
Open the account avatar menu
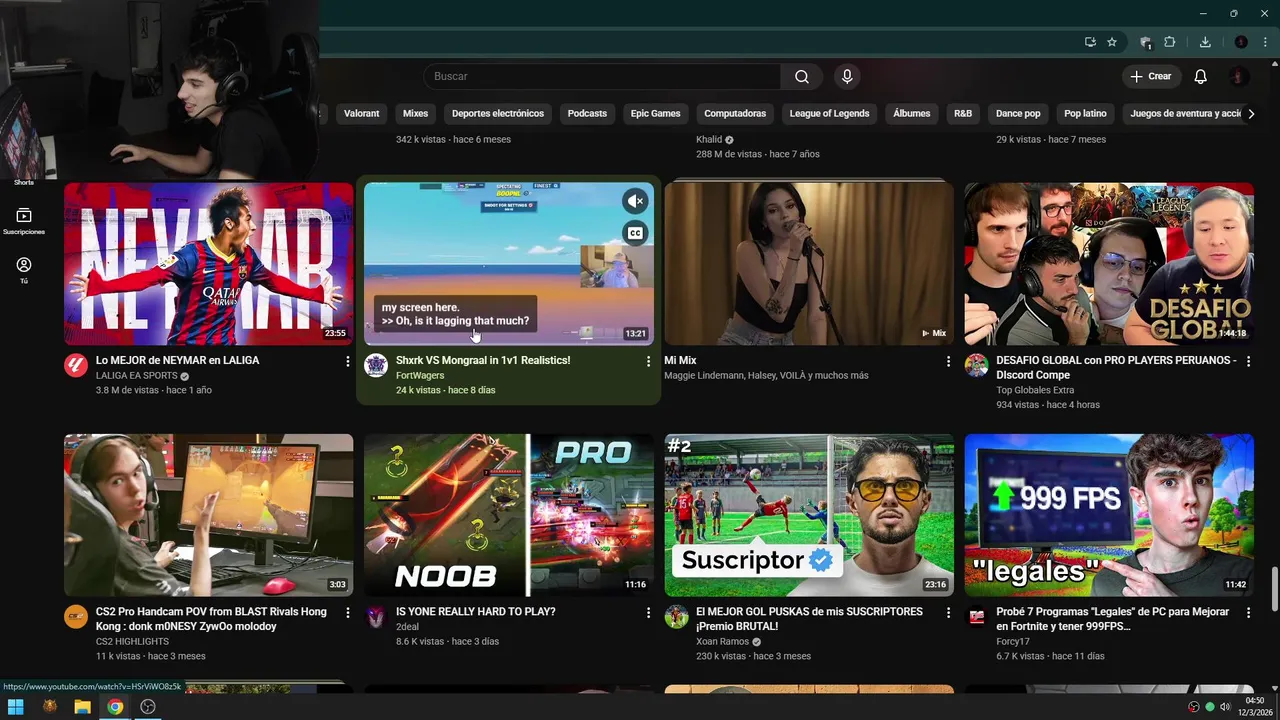tap(1239, 77)
